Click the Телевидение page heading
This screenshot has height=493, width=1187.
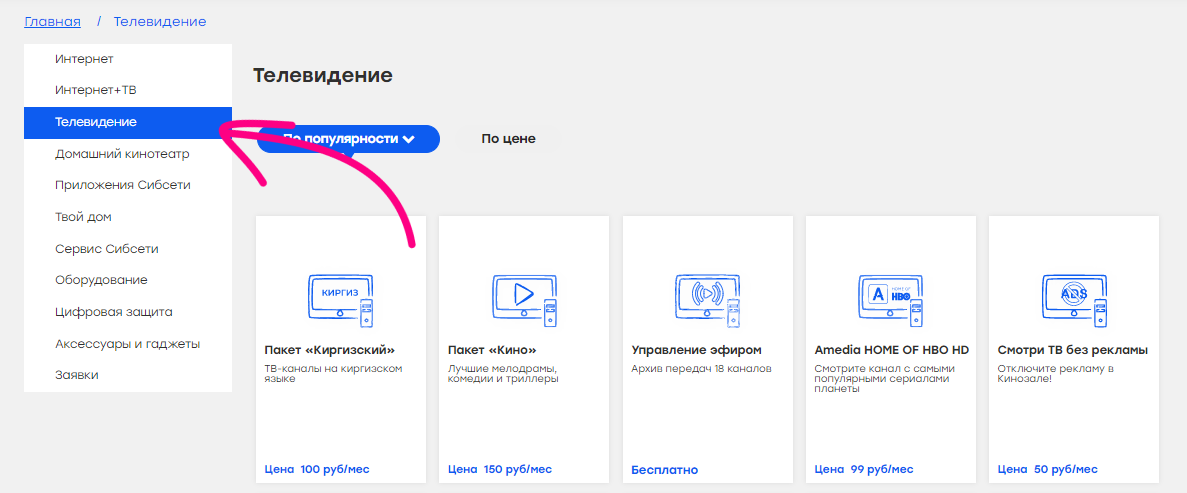[x=323, y=75]
